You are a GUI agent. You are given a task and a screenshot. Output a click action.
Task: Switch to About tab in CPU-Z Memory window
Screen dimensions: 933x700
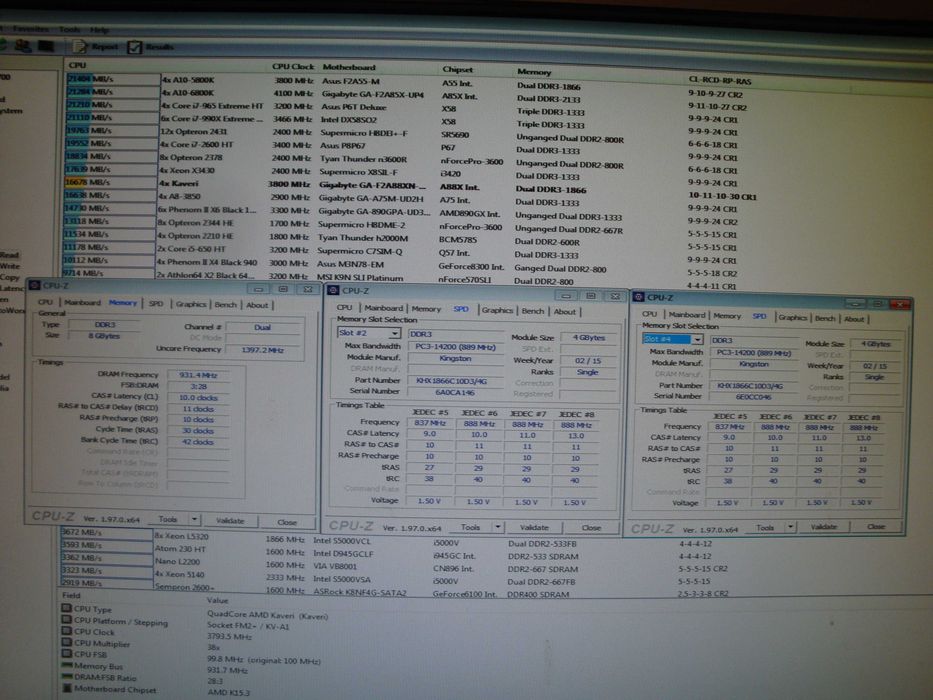[x=257, y=305]
